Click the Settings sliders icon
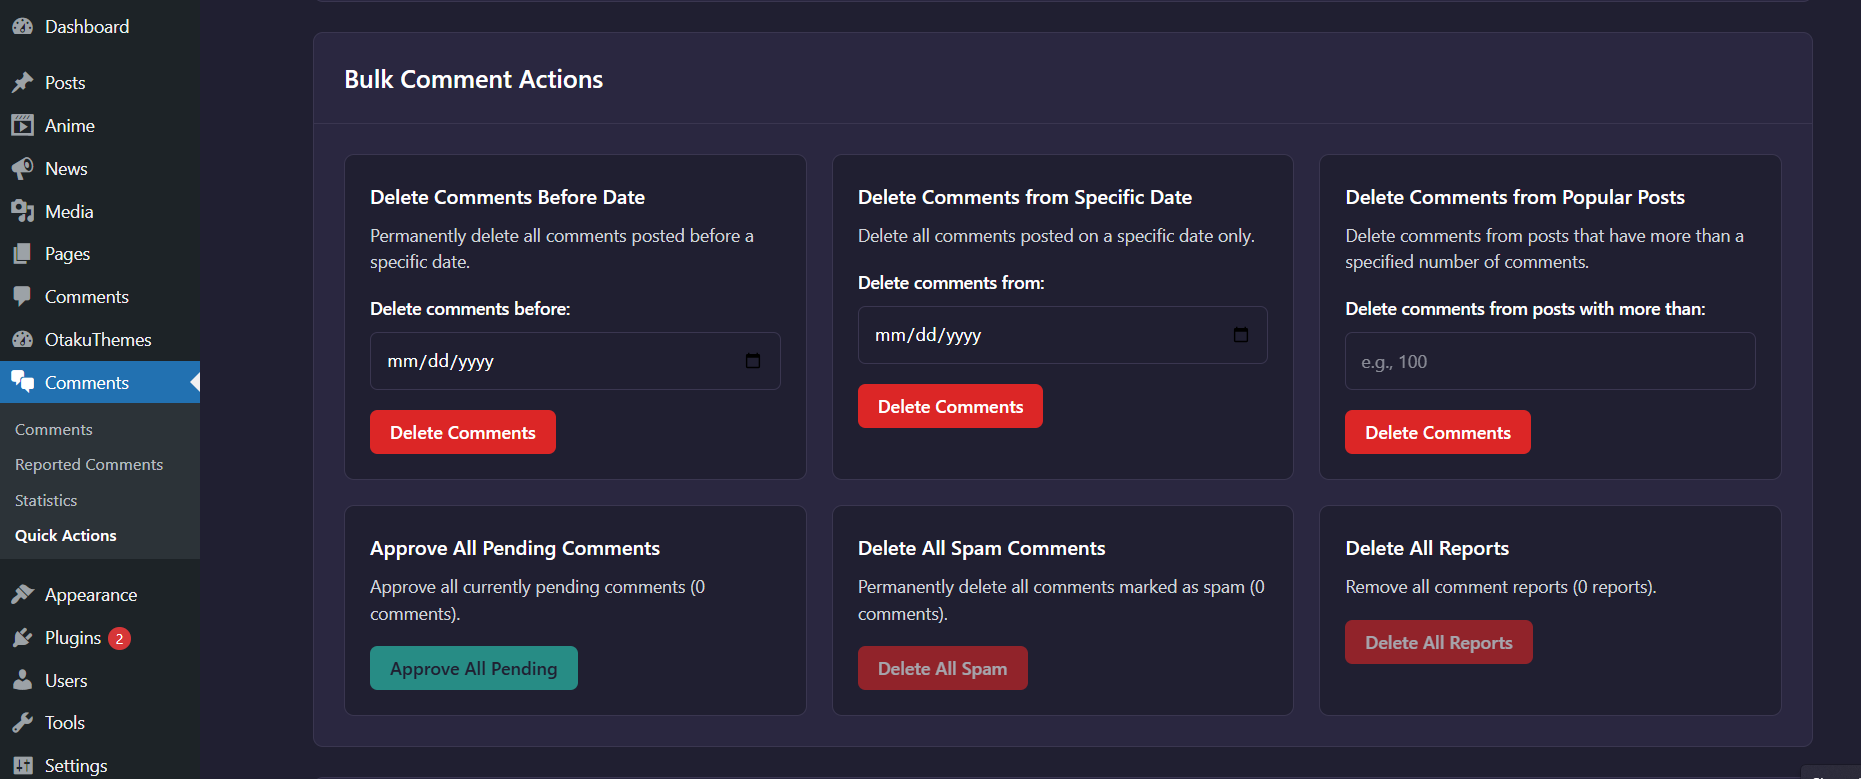This screenshot has width=1861, height=779. pos(22,766)
